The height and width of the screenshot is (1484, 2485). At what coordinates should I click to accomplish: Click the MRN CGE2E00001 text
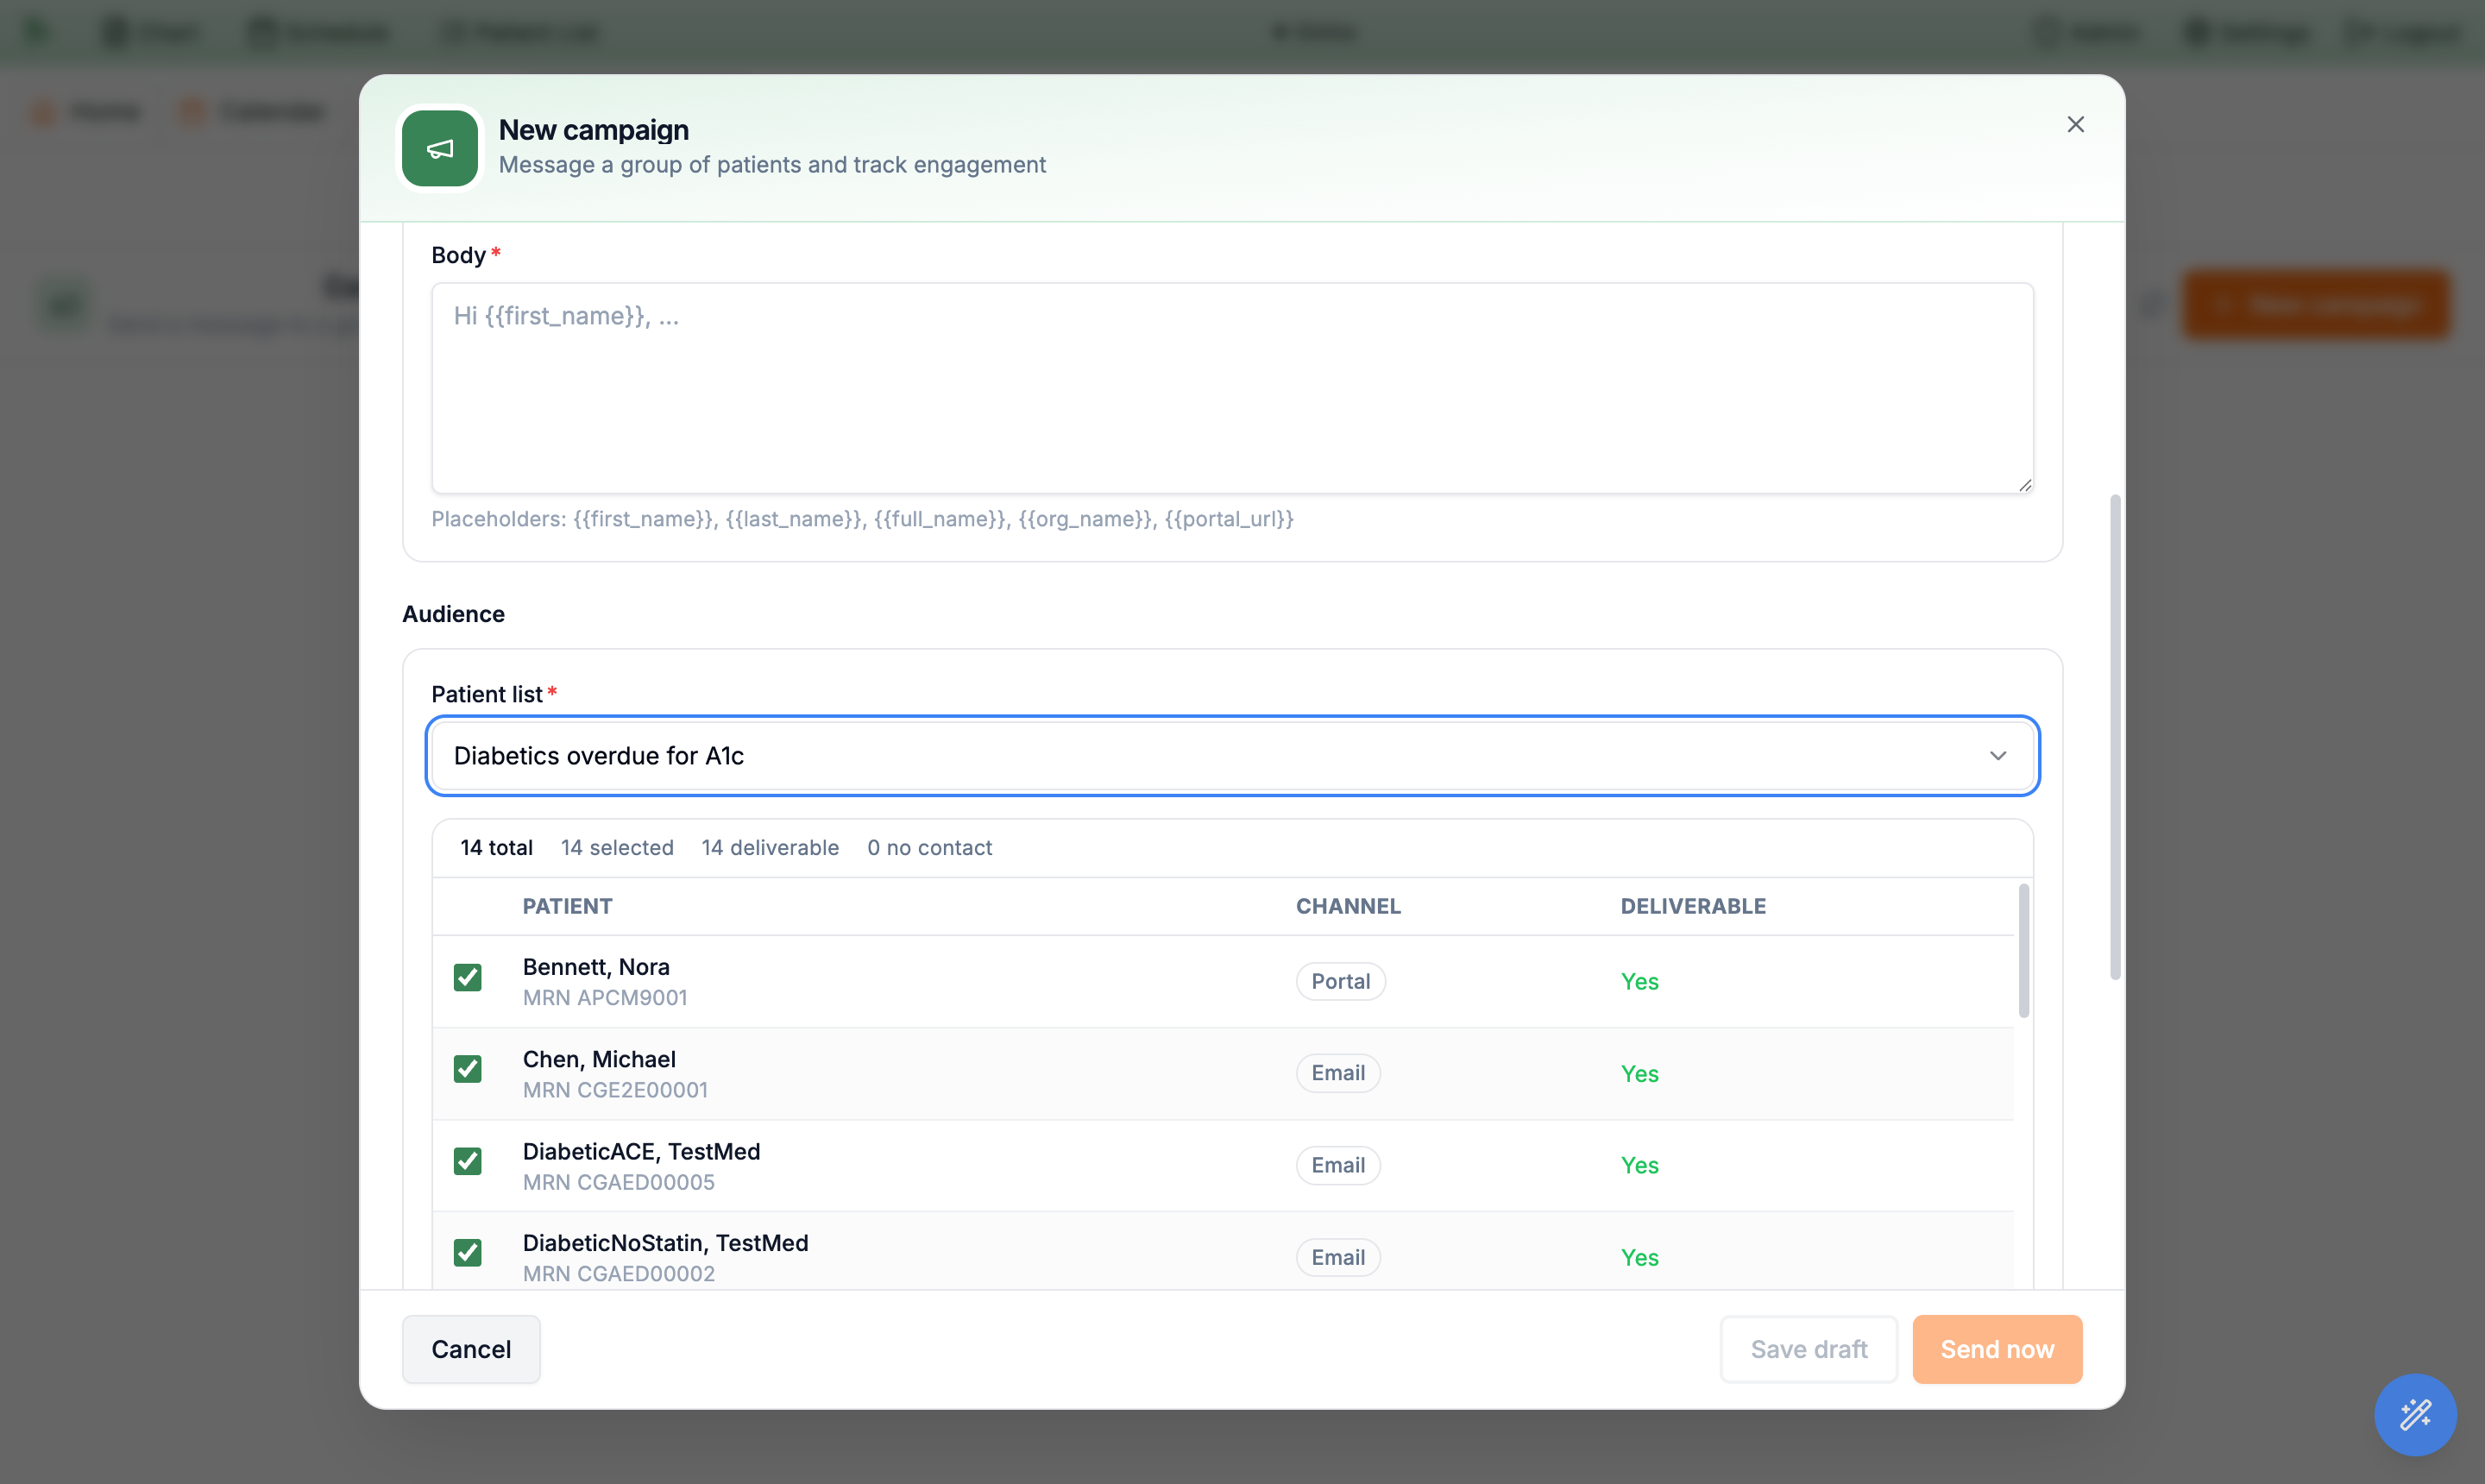click(x=615, y=1090)
